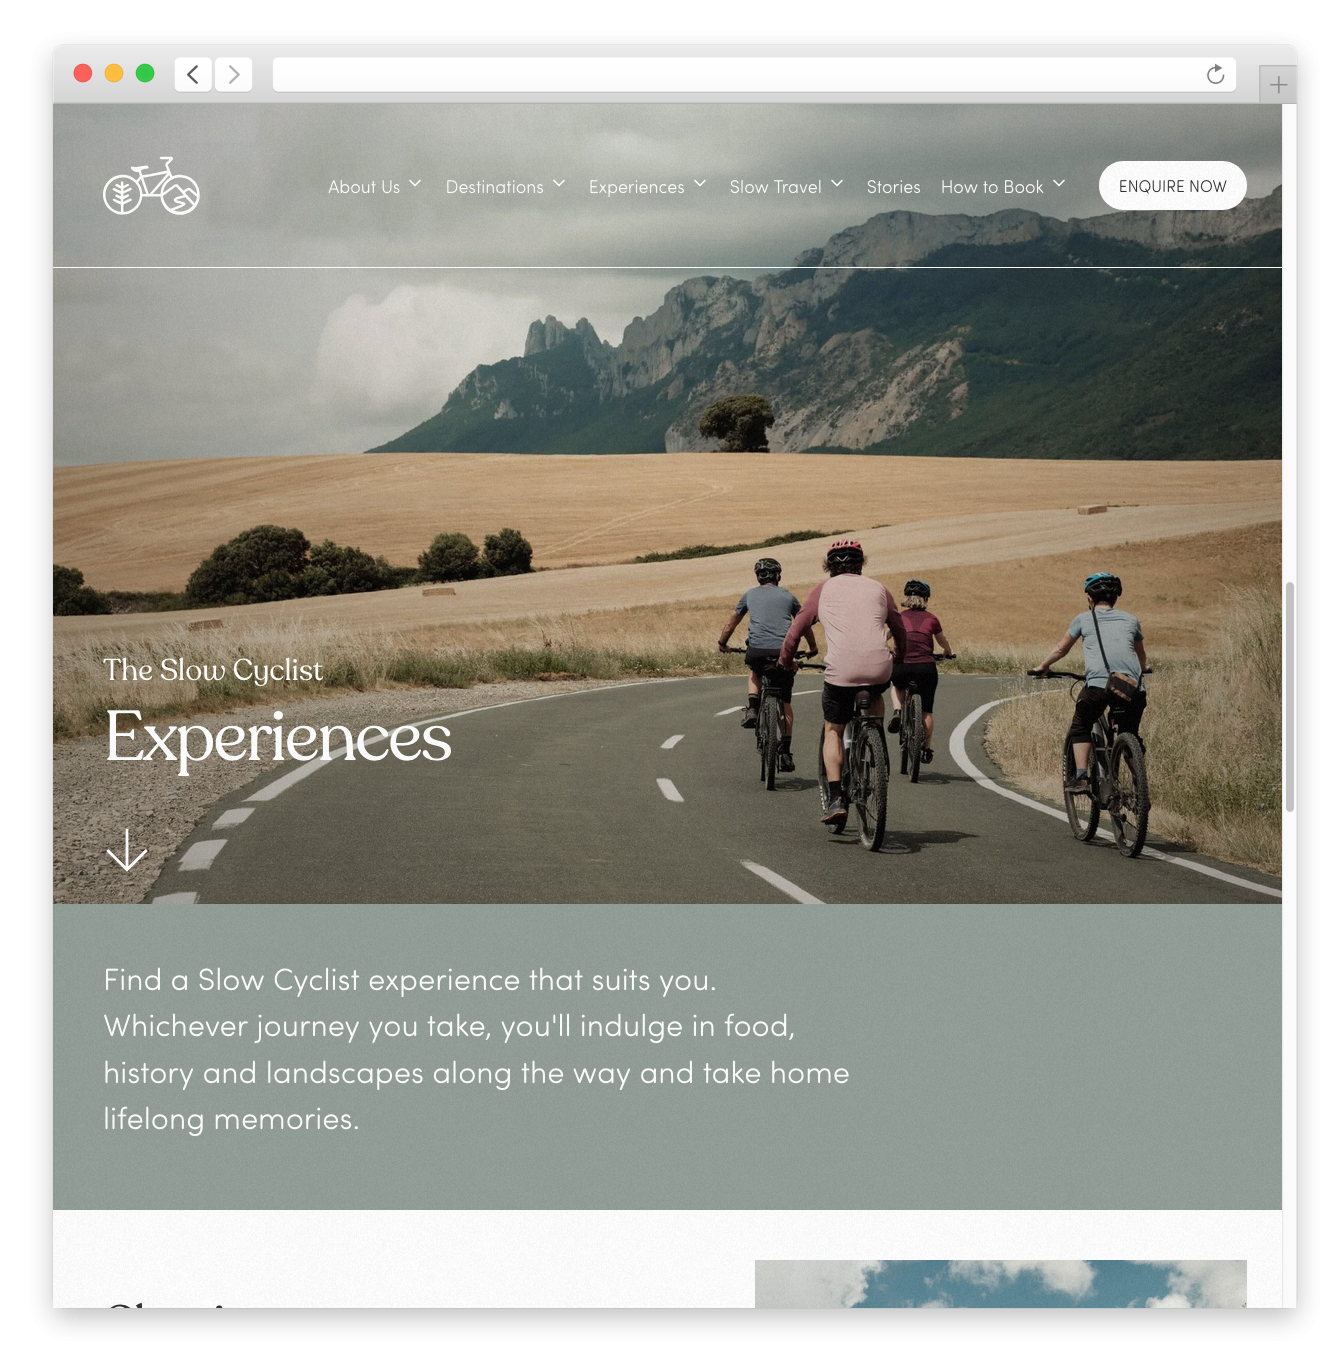
Task: Click the browser address bar
Action: (x=735, y=75)
